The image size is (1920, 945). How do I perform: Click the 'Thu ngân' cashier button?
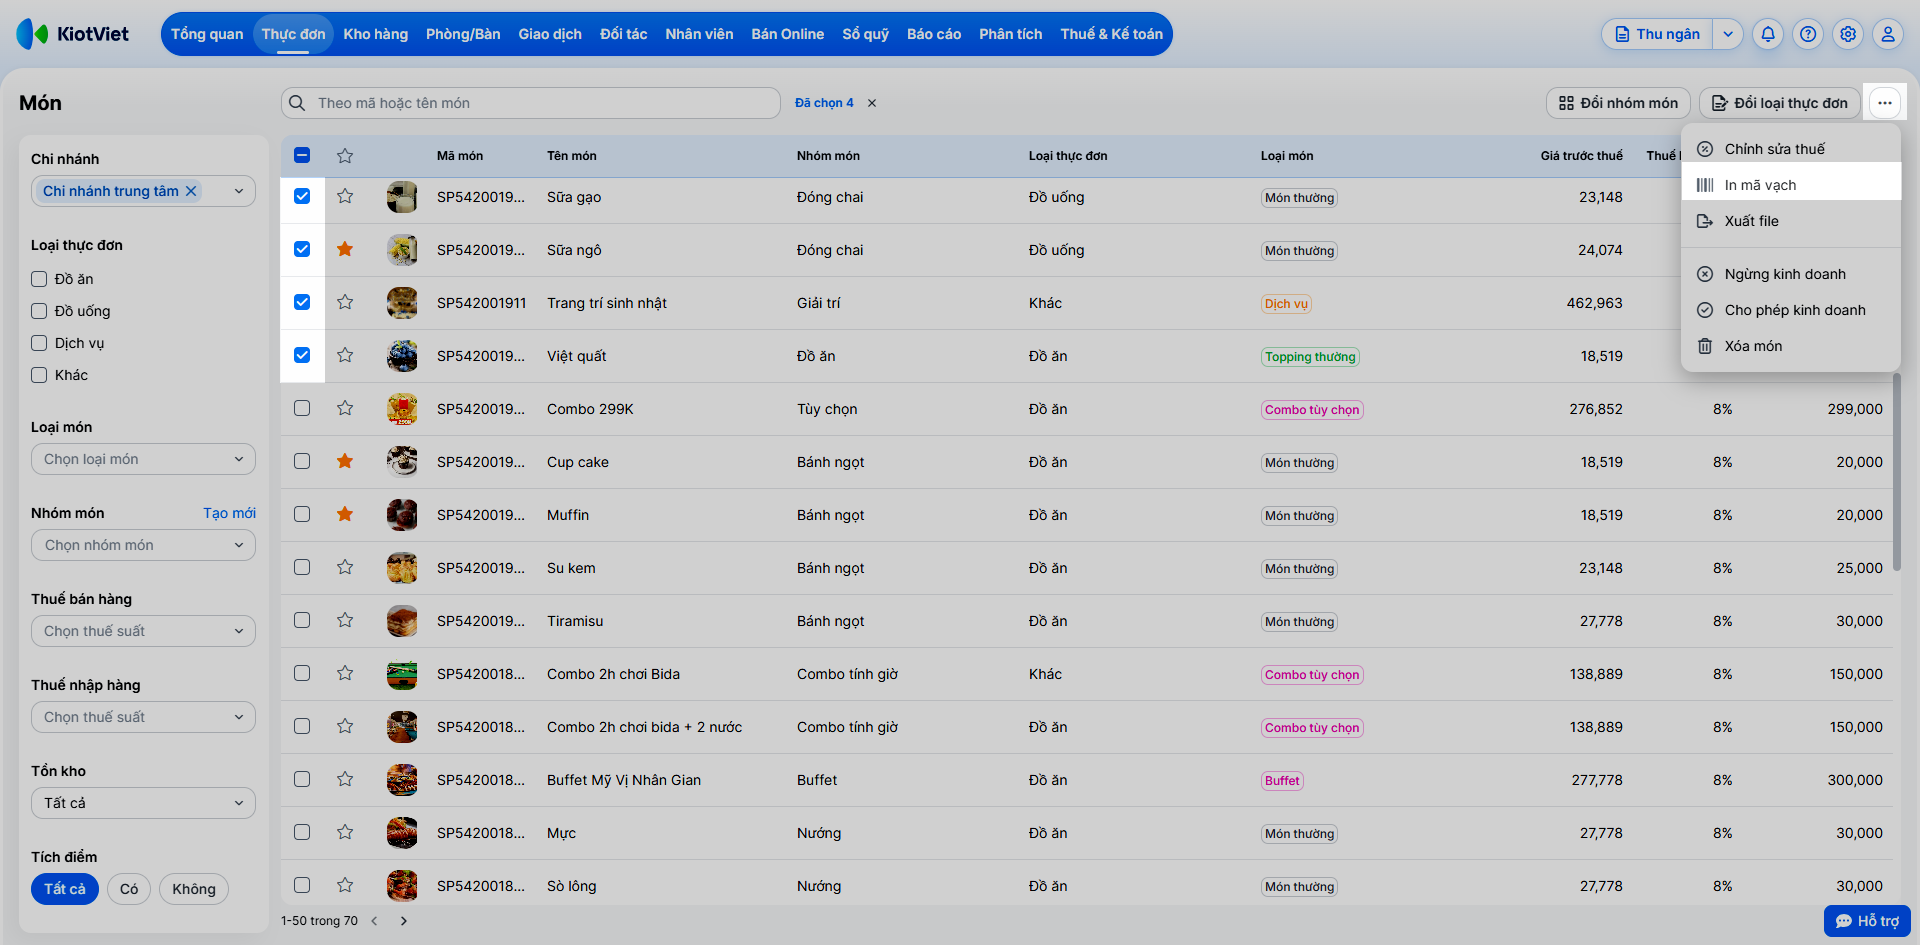[x=1658, y=34]
